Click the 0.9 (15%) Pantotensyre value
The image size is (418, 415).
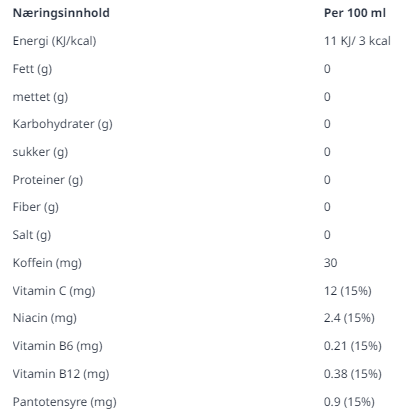tap(349, 402)
